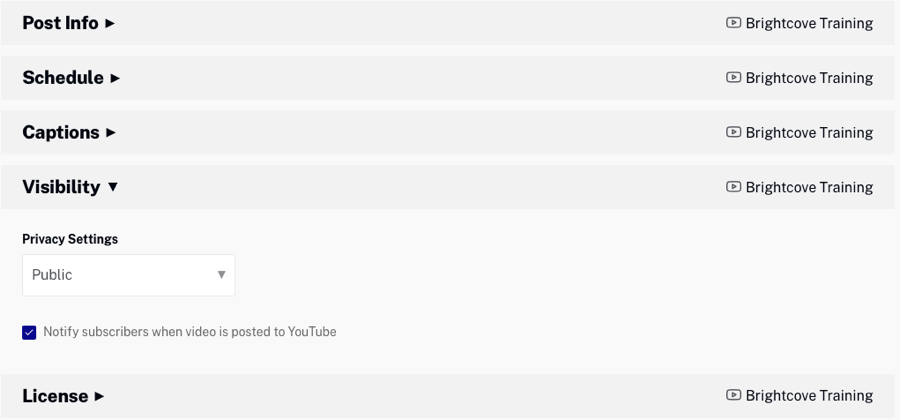
Task: Click YouTube icon in License row
Action: point(733,395)
